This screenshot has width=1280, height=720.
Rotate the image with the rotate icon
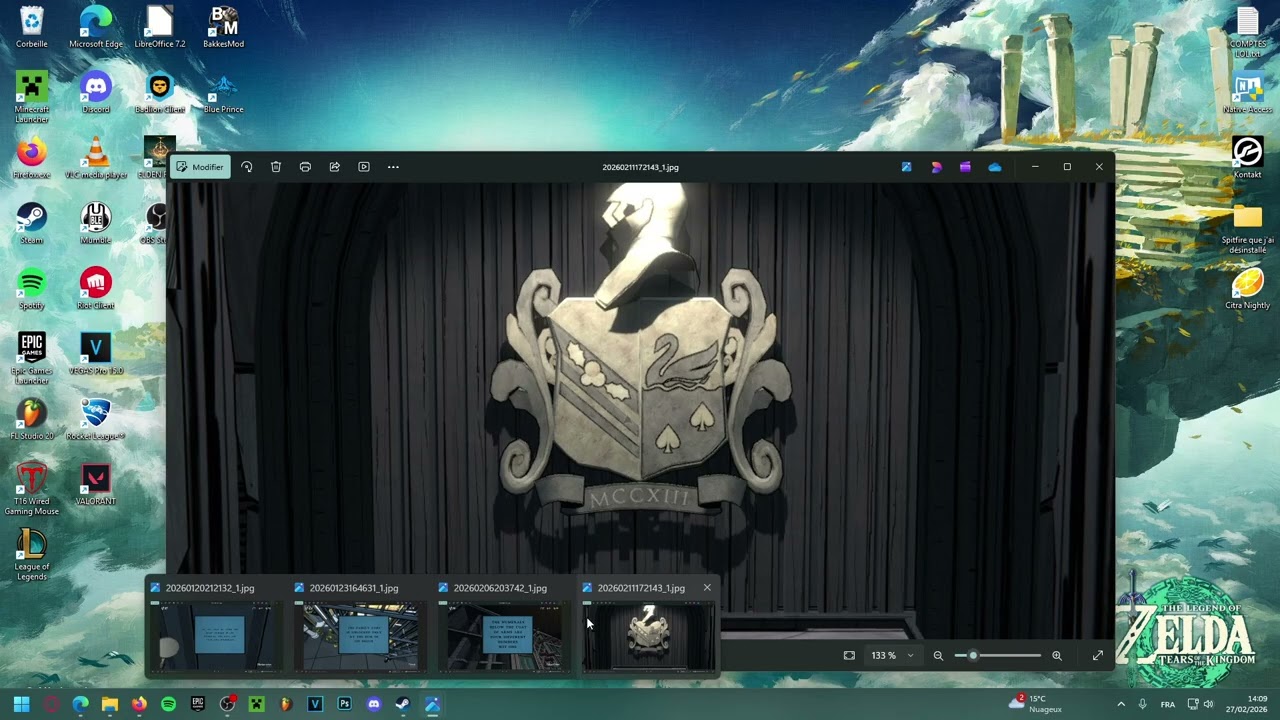pos(247,167)
